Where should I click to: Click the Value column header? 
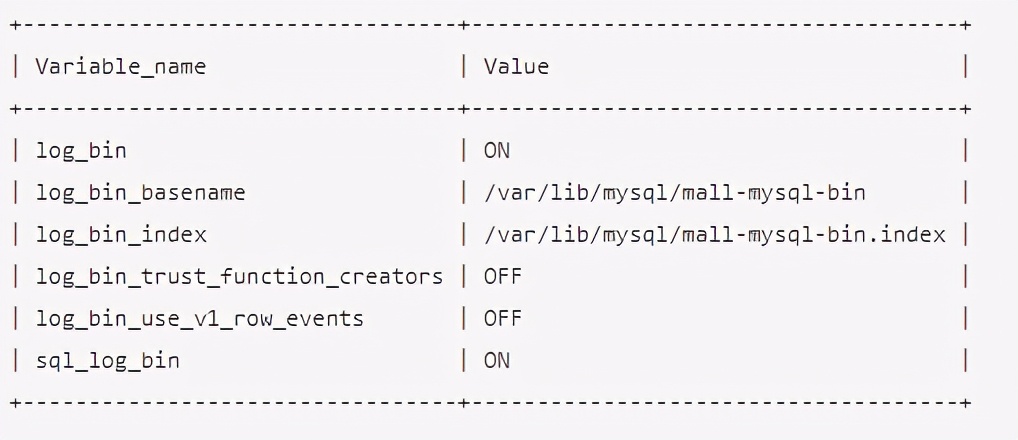[x=516, y=66]
